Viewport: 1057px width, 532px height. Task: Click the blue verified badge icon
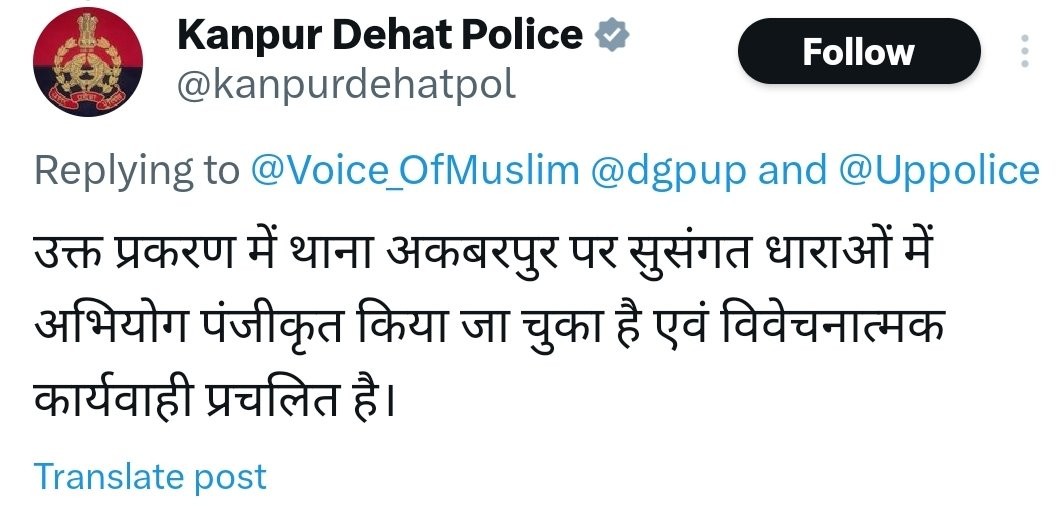612,35
